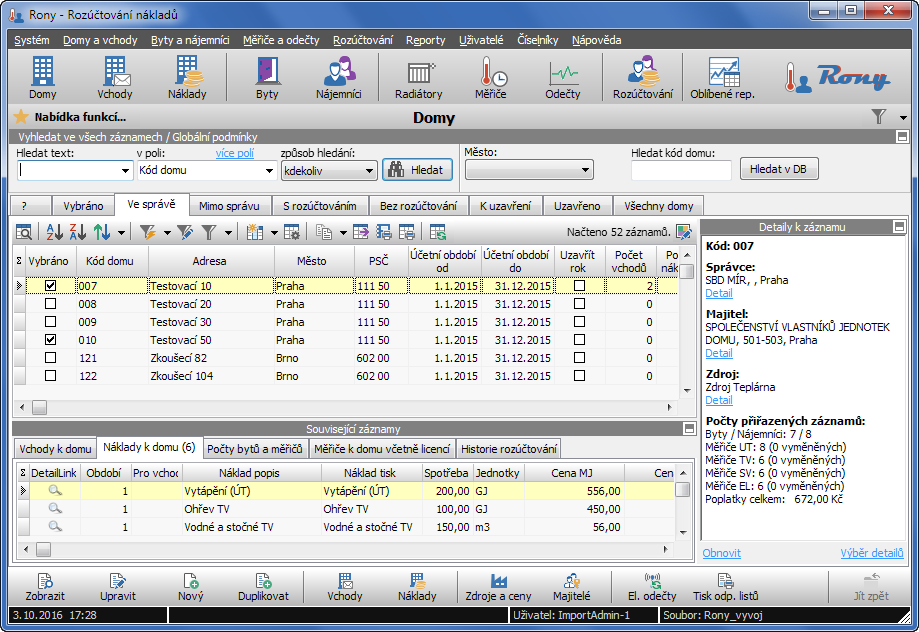Viewport: 919px width, 632px height.
Task: Uncheck Vybráno checkbox for house 010
Action: point(50,339)
